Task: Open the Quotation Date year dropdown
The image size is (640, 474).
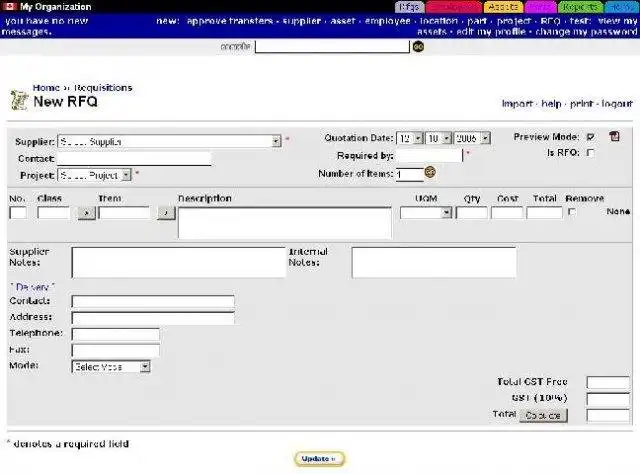Action: (x=472, y=138)
